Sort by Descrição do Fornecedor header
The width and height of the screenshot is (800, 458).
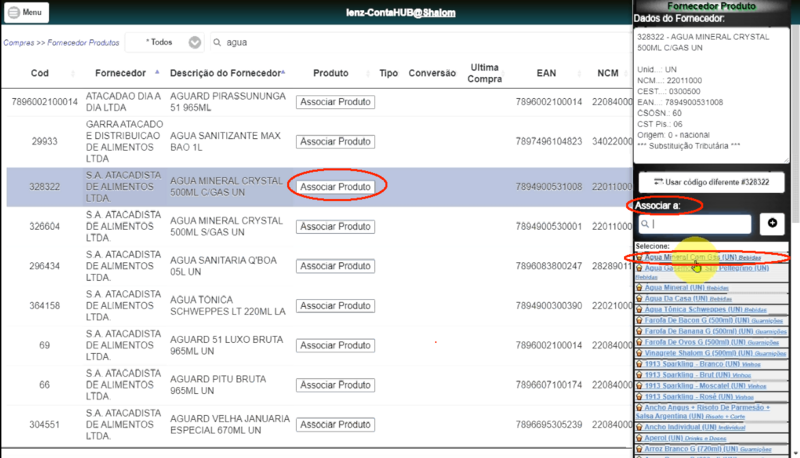227,73
